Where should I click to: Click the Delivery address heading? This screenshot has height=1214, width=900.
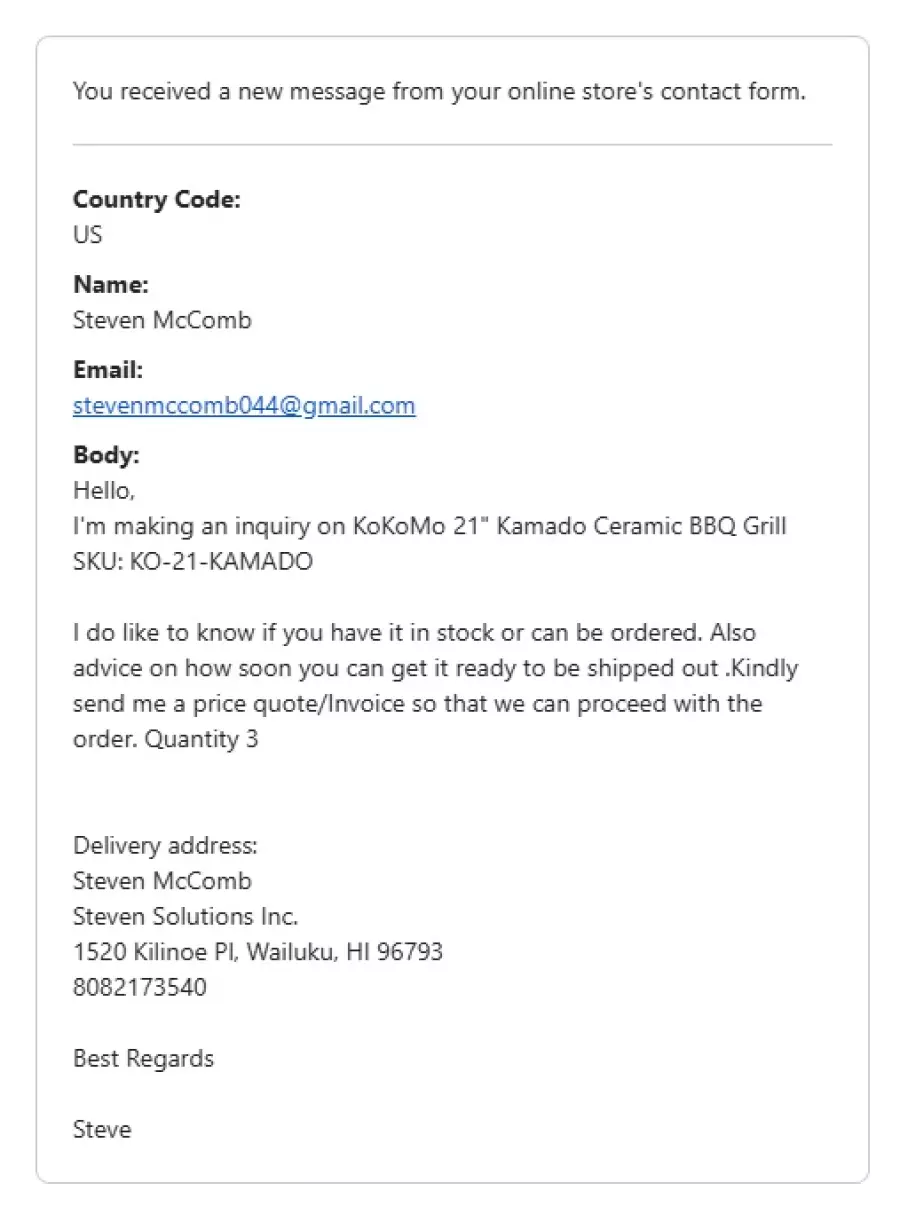(165, 846)
